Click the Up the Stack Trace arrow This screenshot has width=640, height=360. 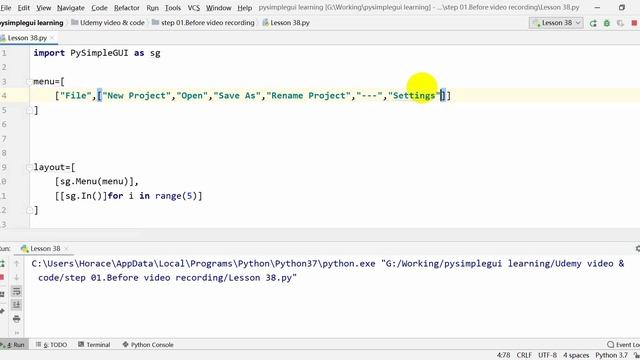coord(16,264)
